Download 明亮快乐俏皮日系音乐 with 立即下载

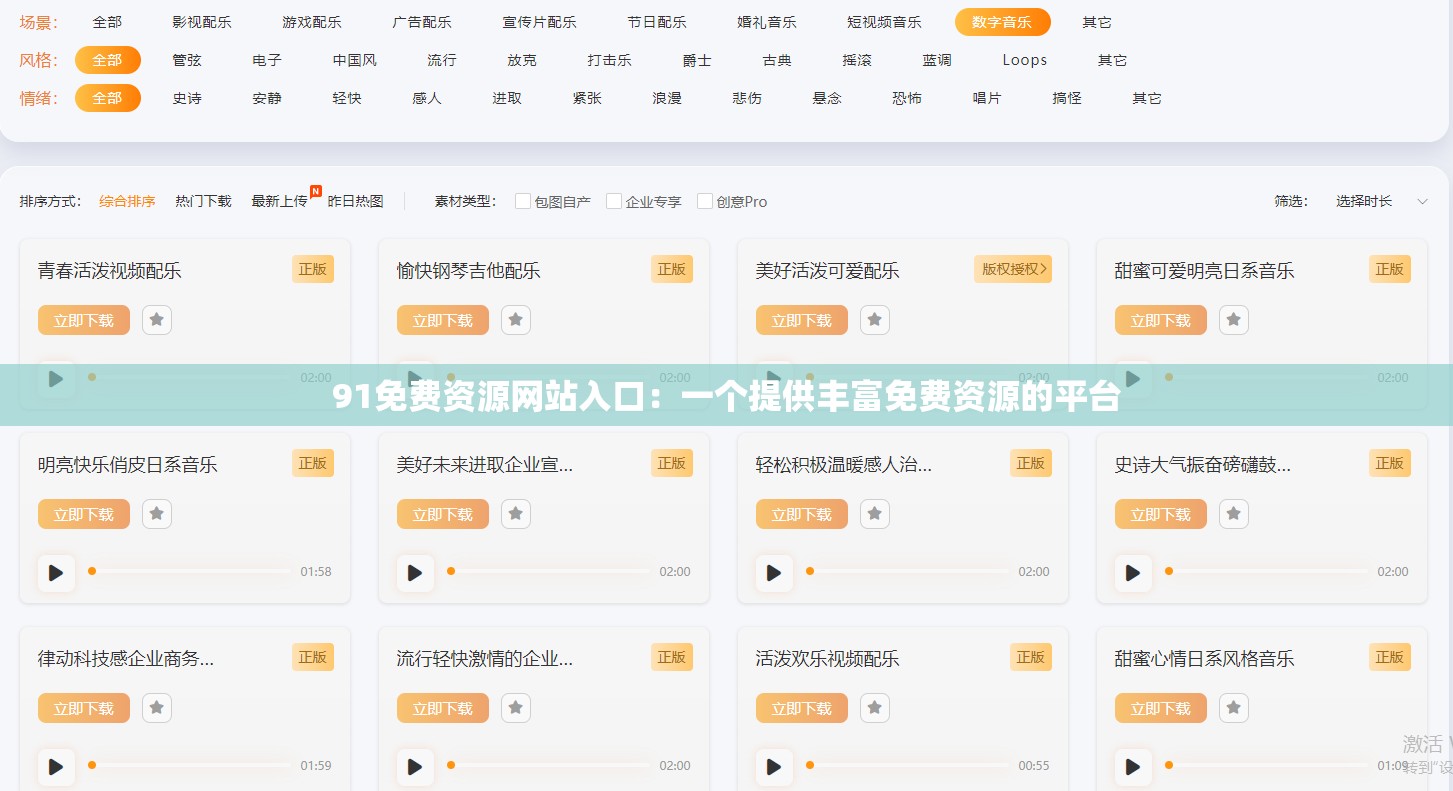pos(84,514)
